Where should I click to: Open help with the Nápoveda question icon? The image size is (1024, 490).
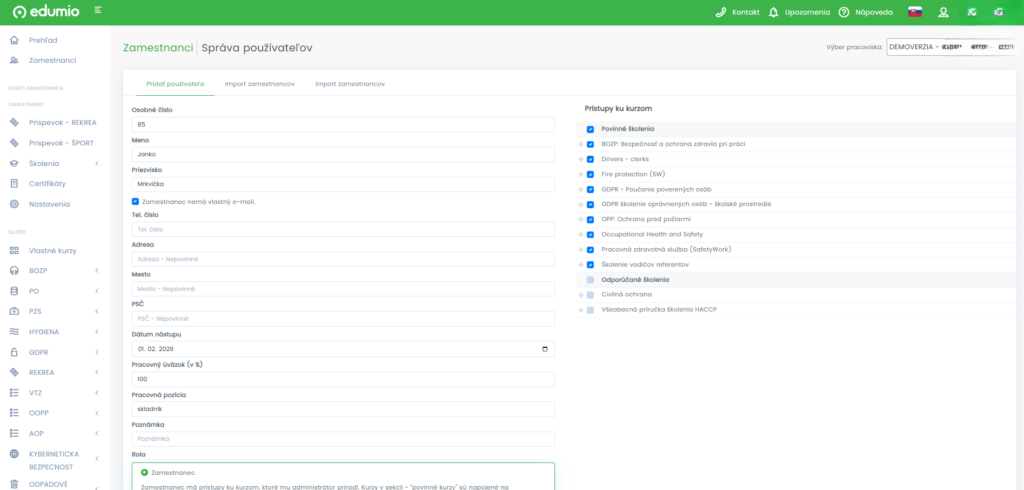(x=844, y=12)
